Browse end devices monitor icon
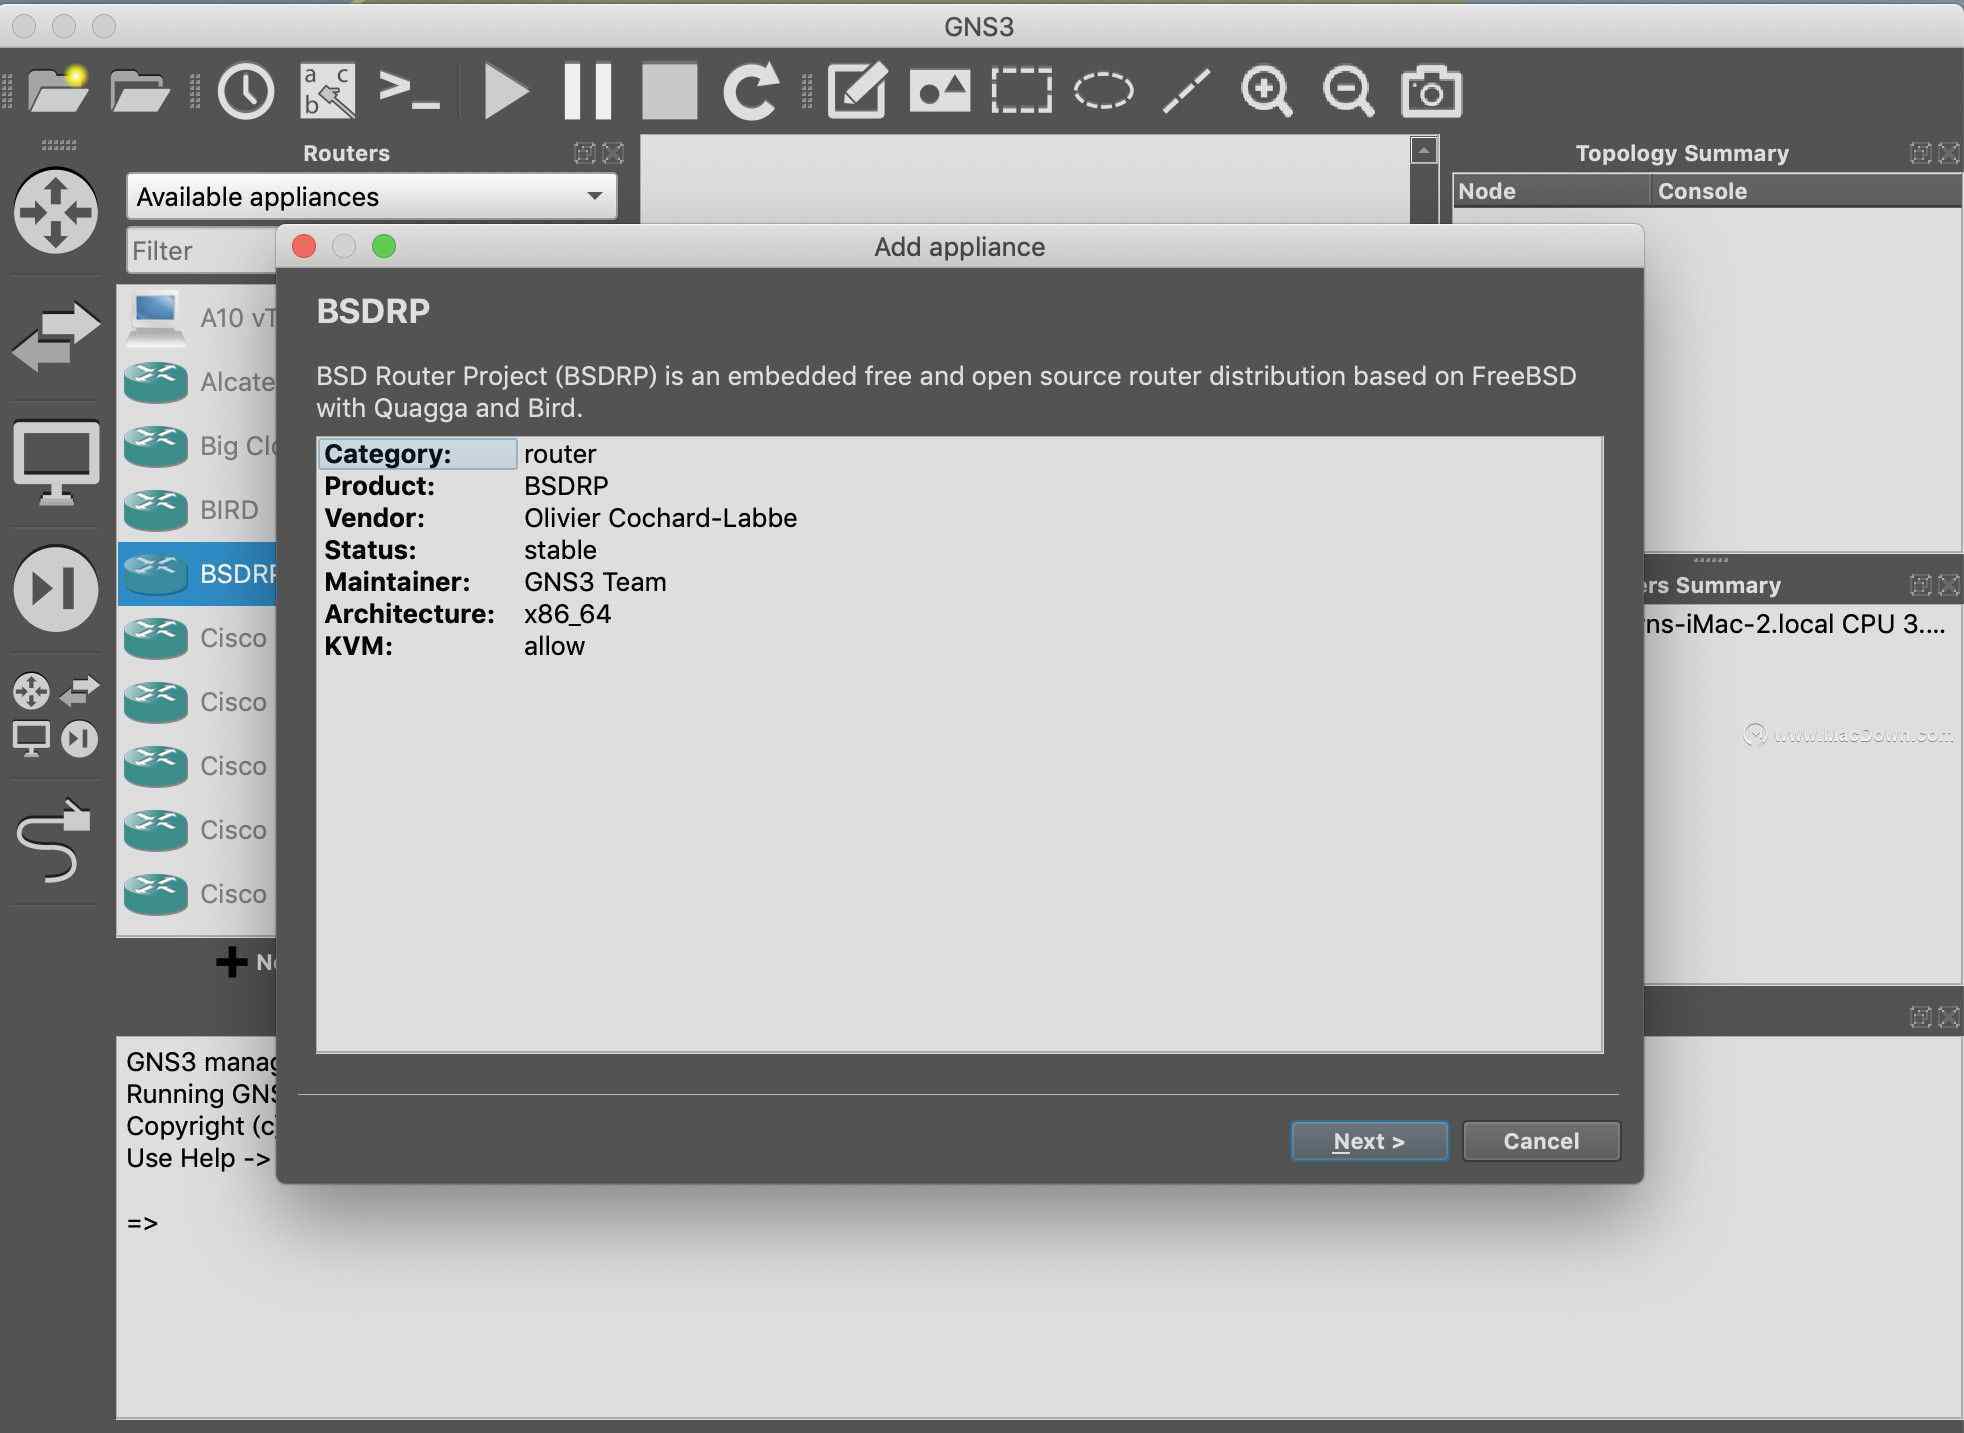 point(56,462)
